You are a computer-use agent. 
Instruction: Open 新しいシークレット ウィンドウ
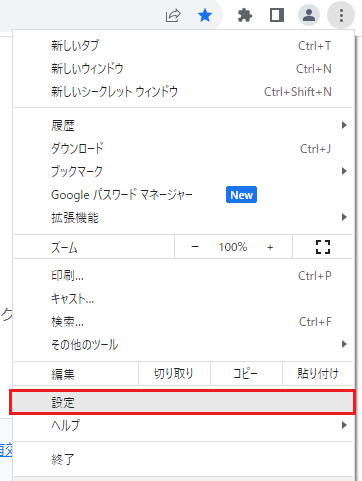click(x=183, y=92)
